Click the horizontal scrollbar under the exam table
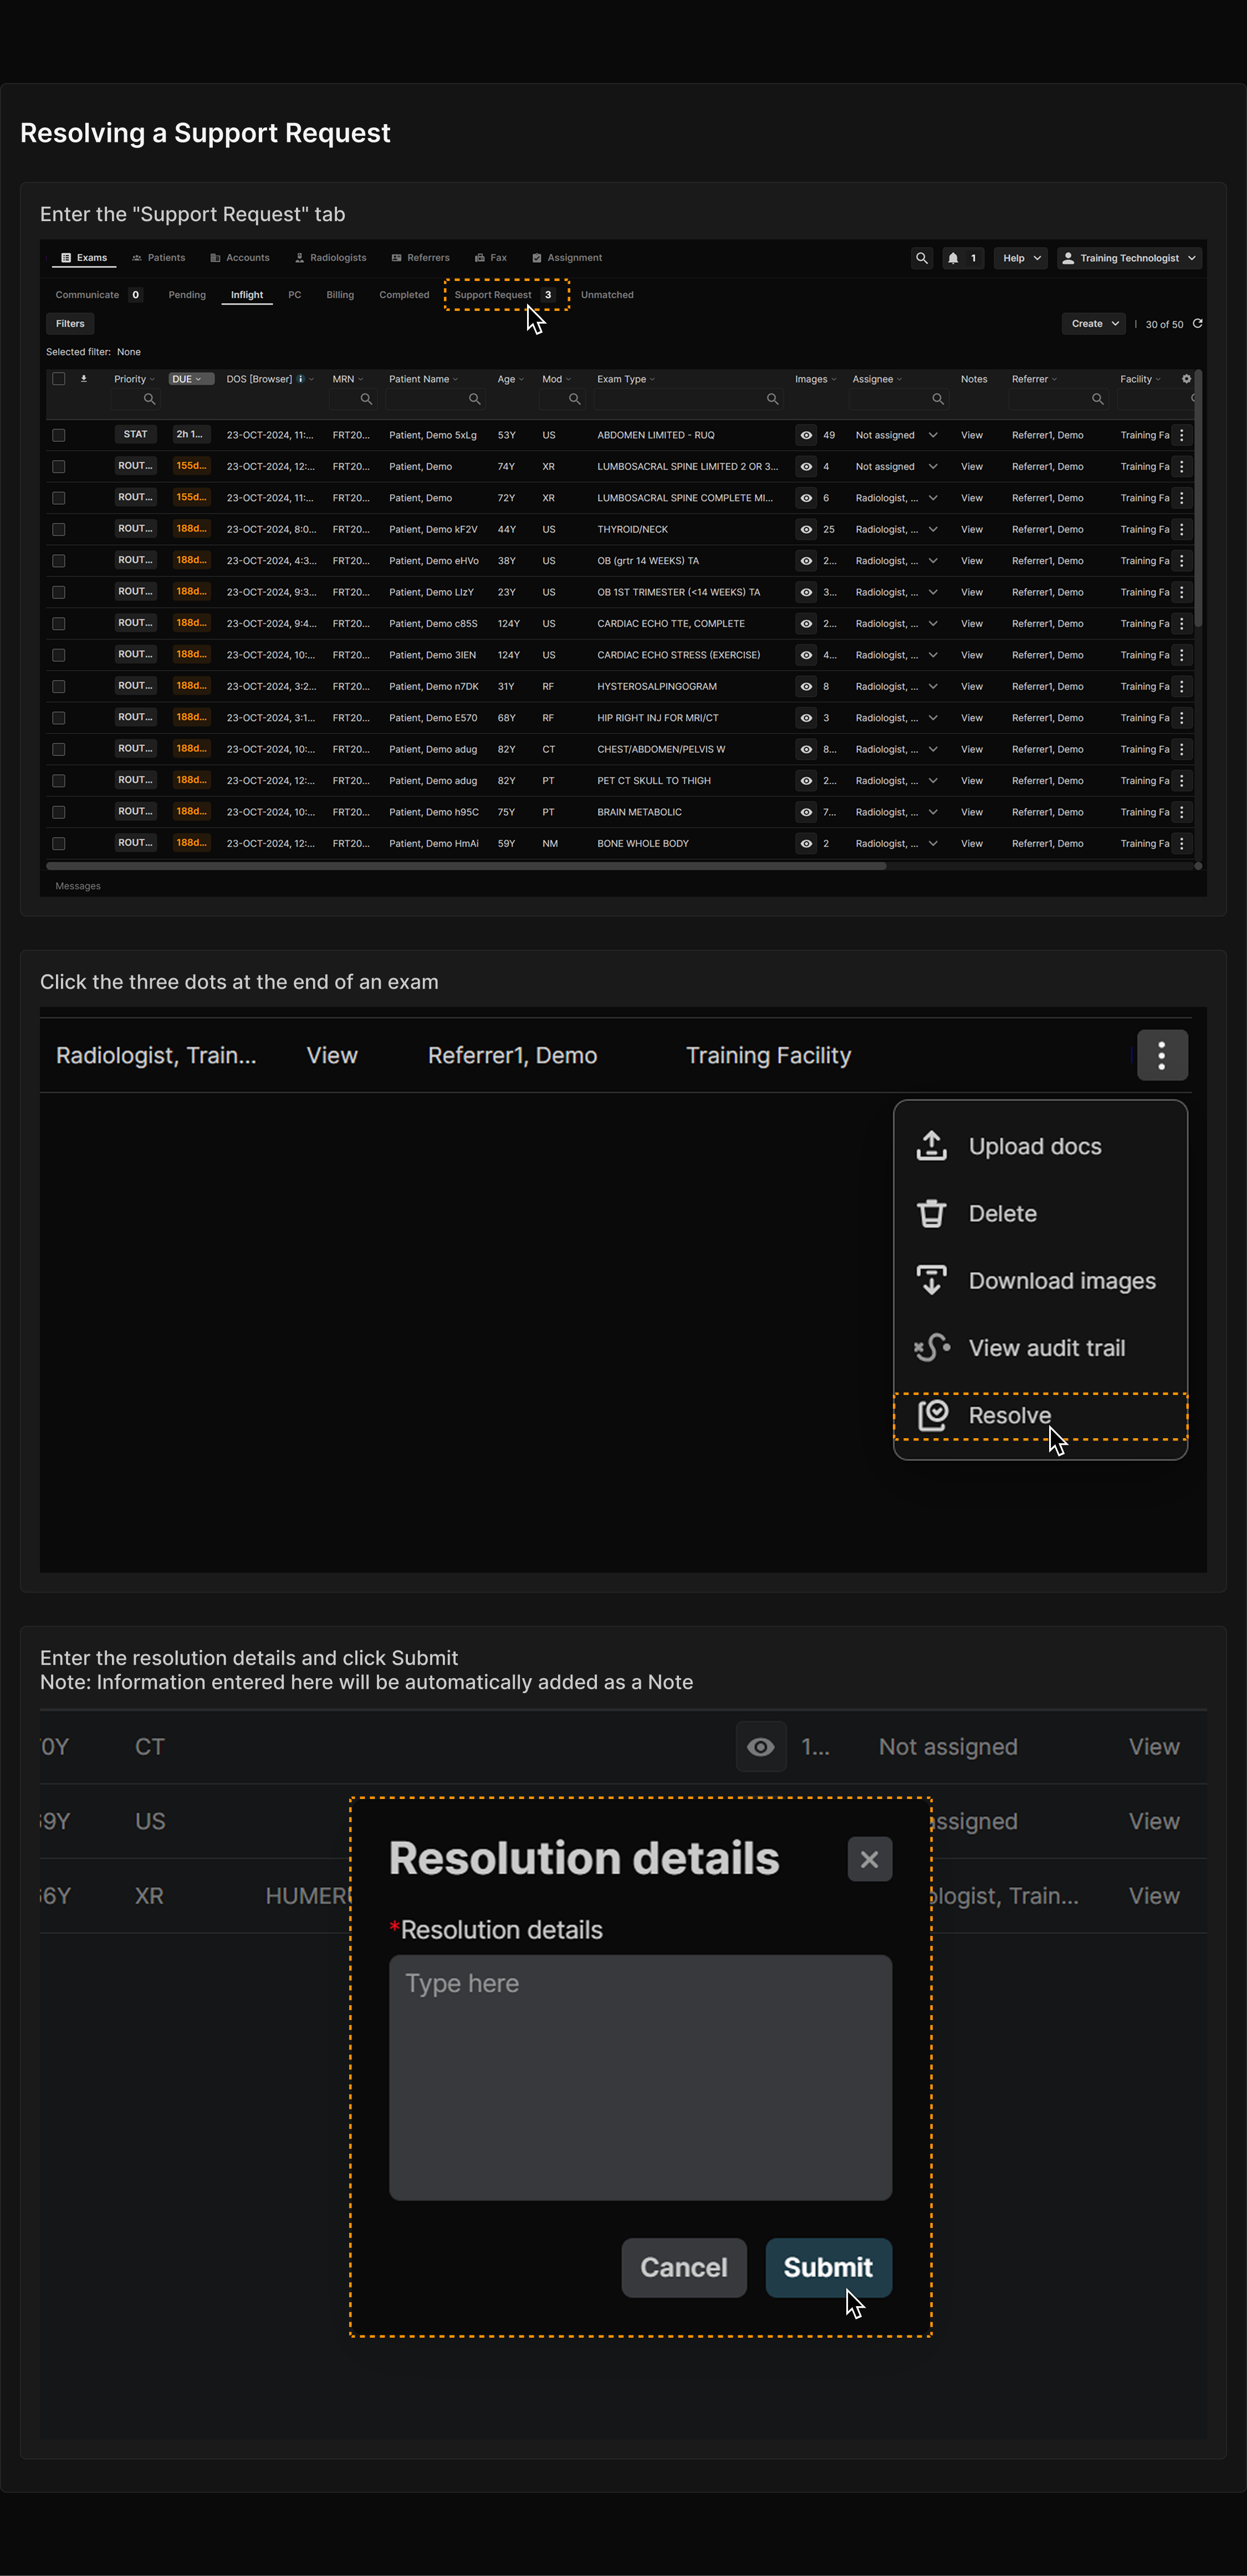The height and width of the screenshot is (2576, 1247). pyautogui.click(x=466, y=866)
